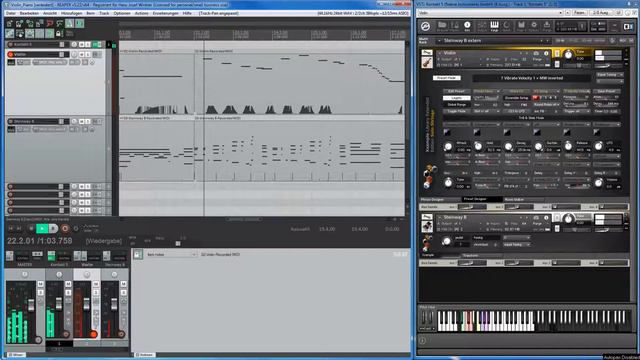This screenshot has width=640, height=360.
Task: Toggle Kontakt on-screen keyboard icon
Action: point(494,27)
